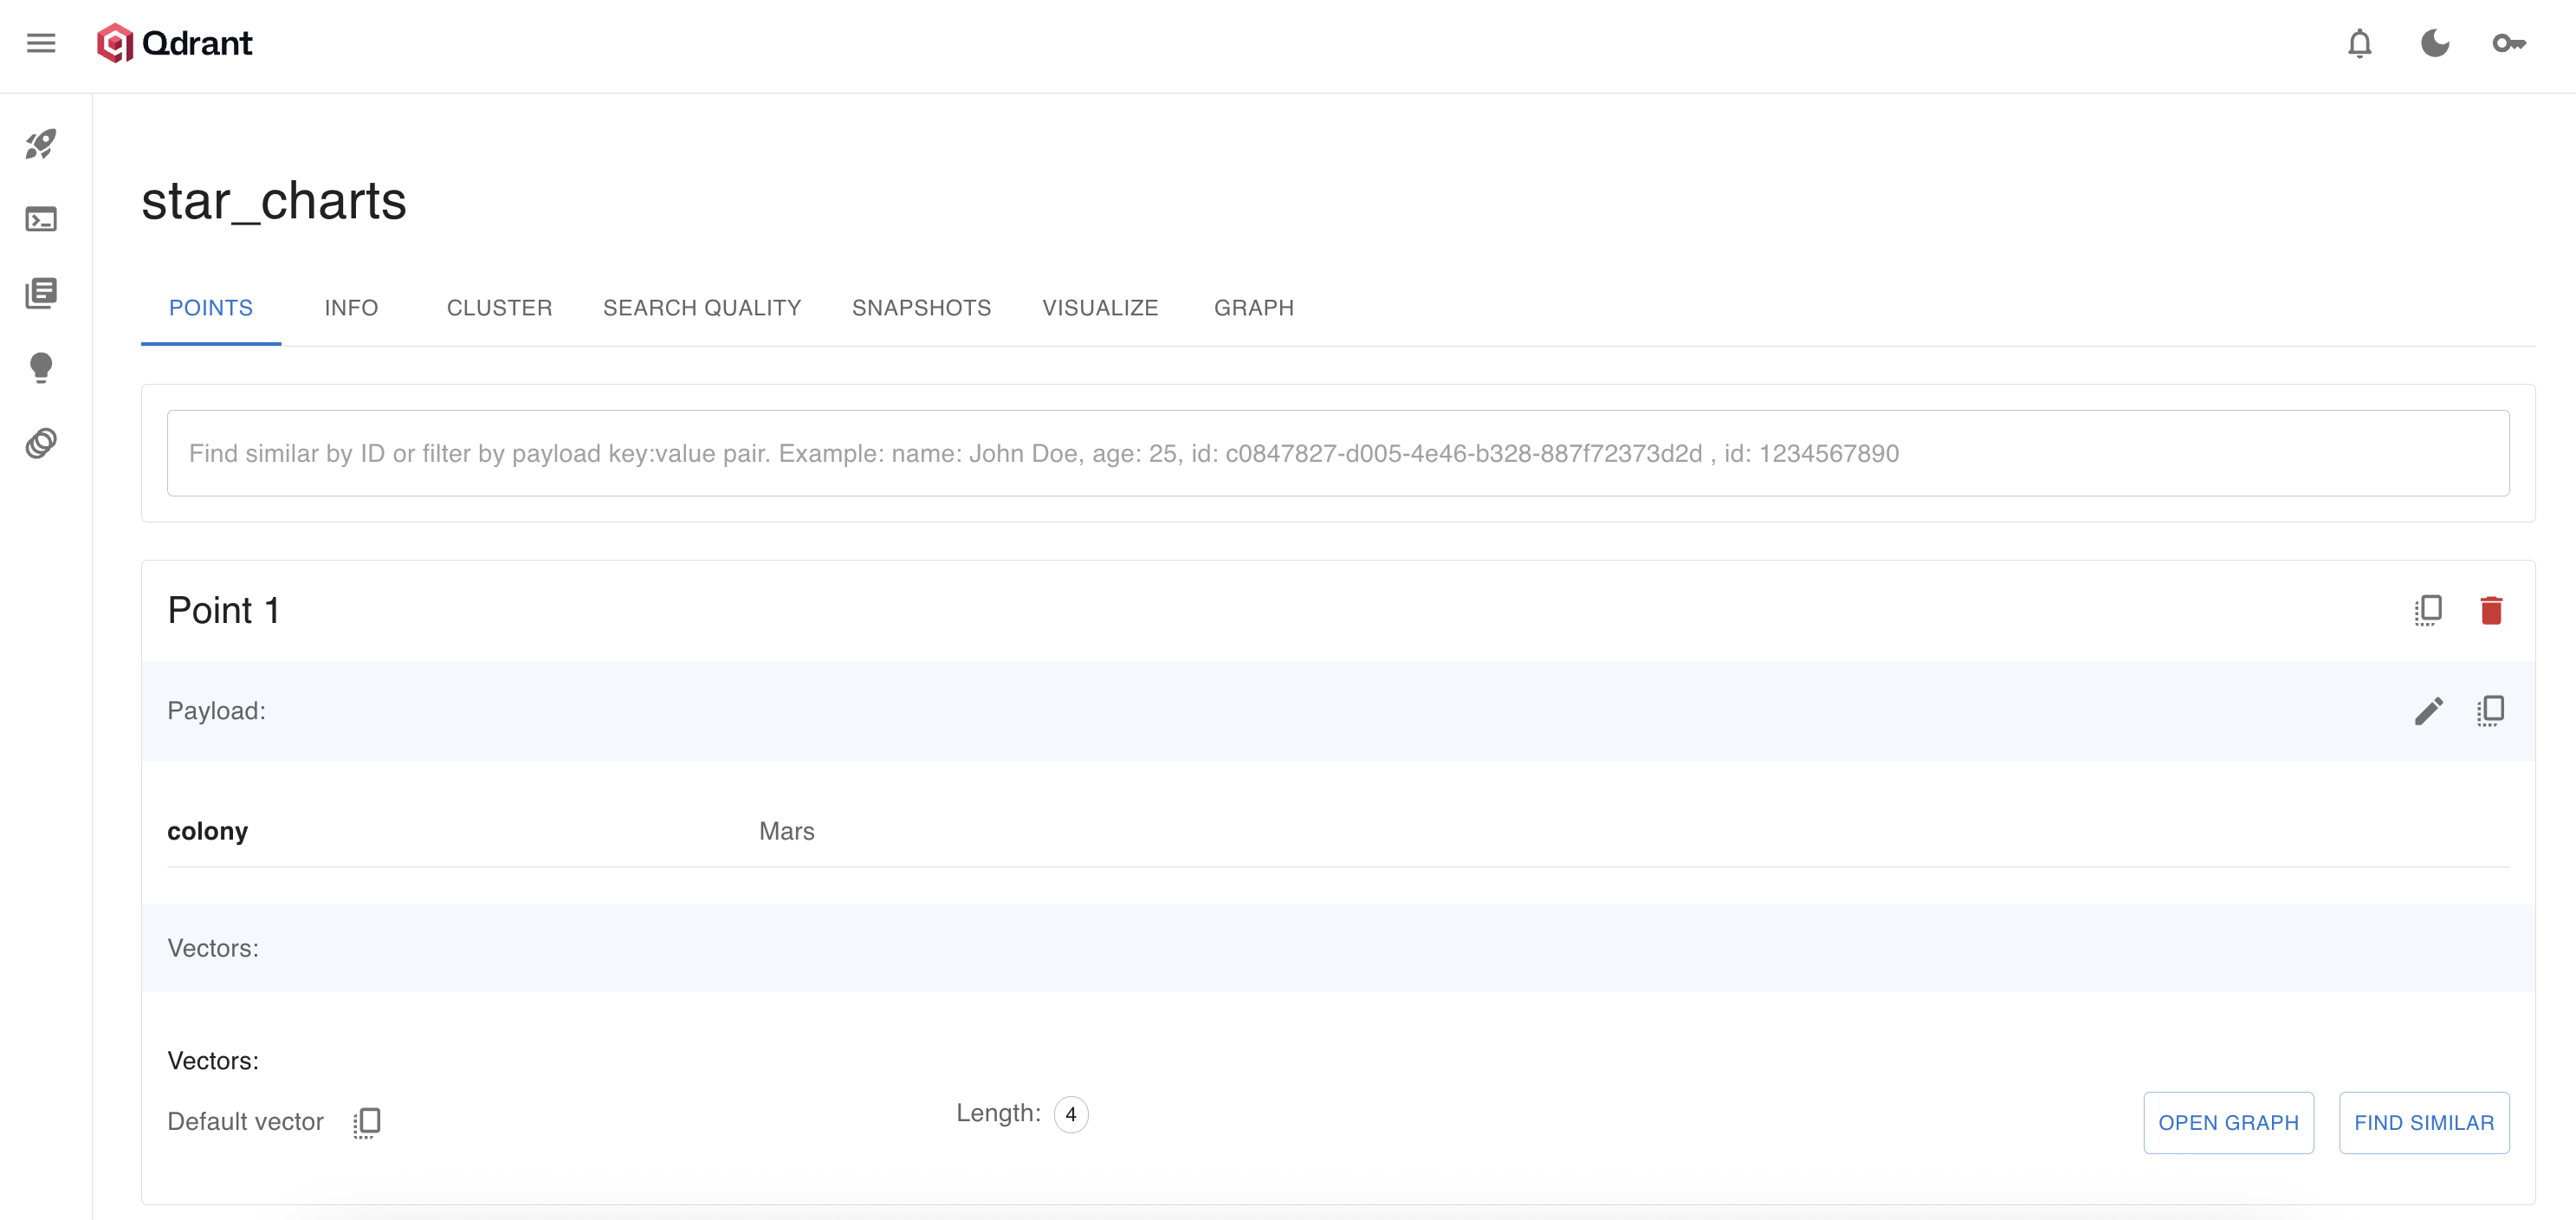Select the rocket icon in the sidebar

click(x=41, y=144)
